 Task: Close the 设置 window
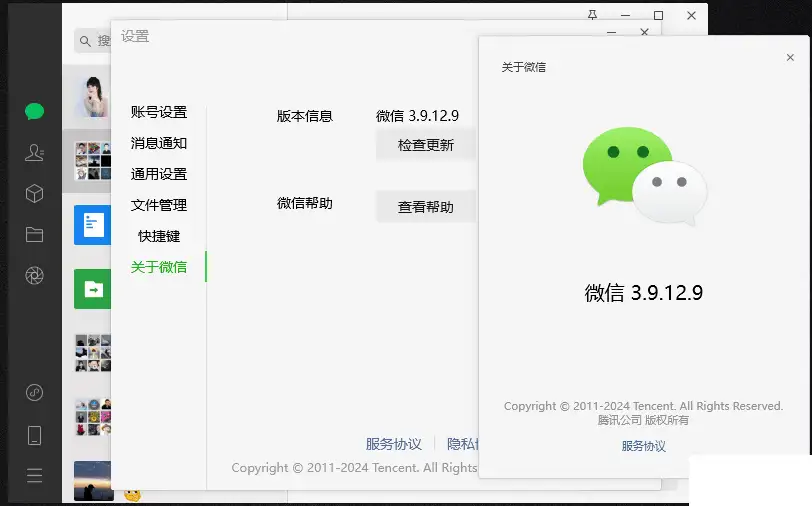[x=644, y=32]
